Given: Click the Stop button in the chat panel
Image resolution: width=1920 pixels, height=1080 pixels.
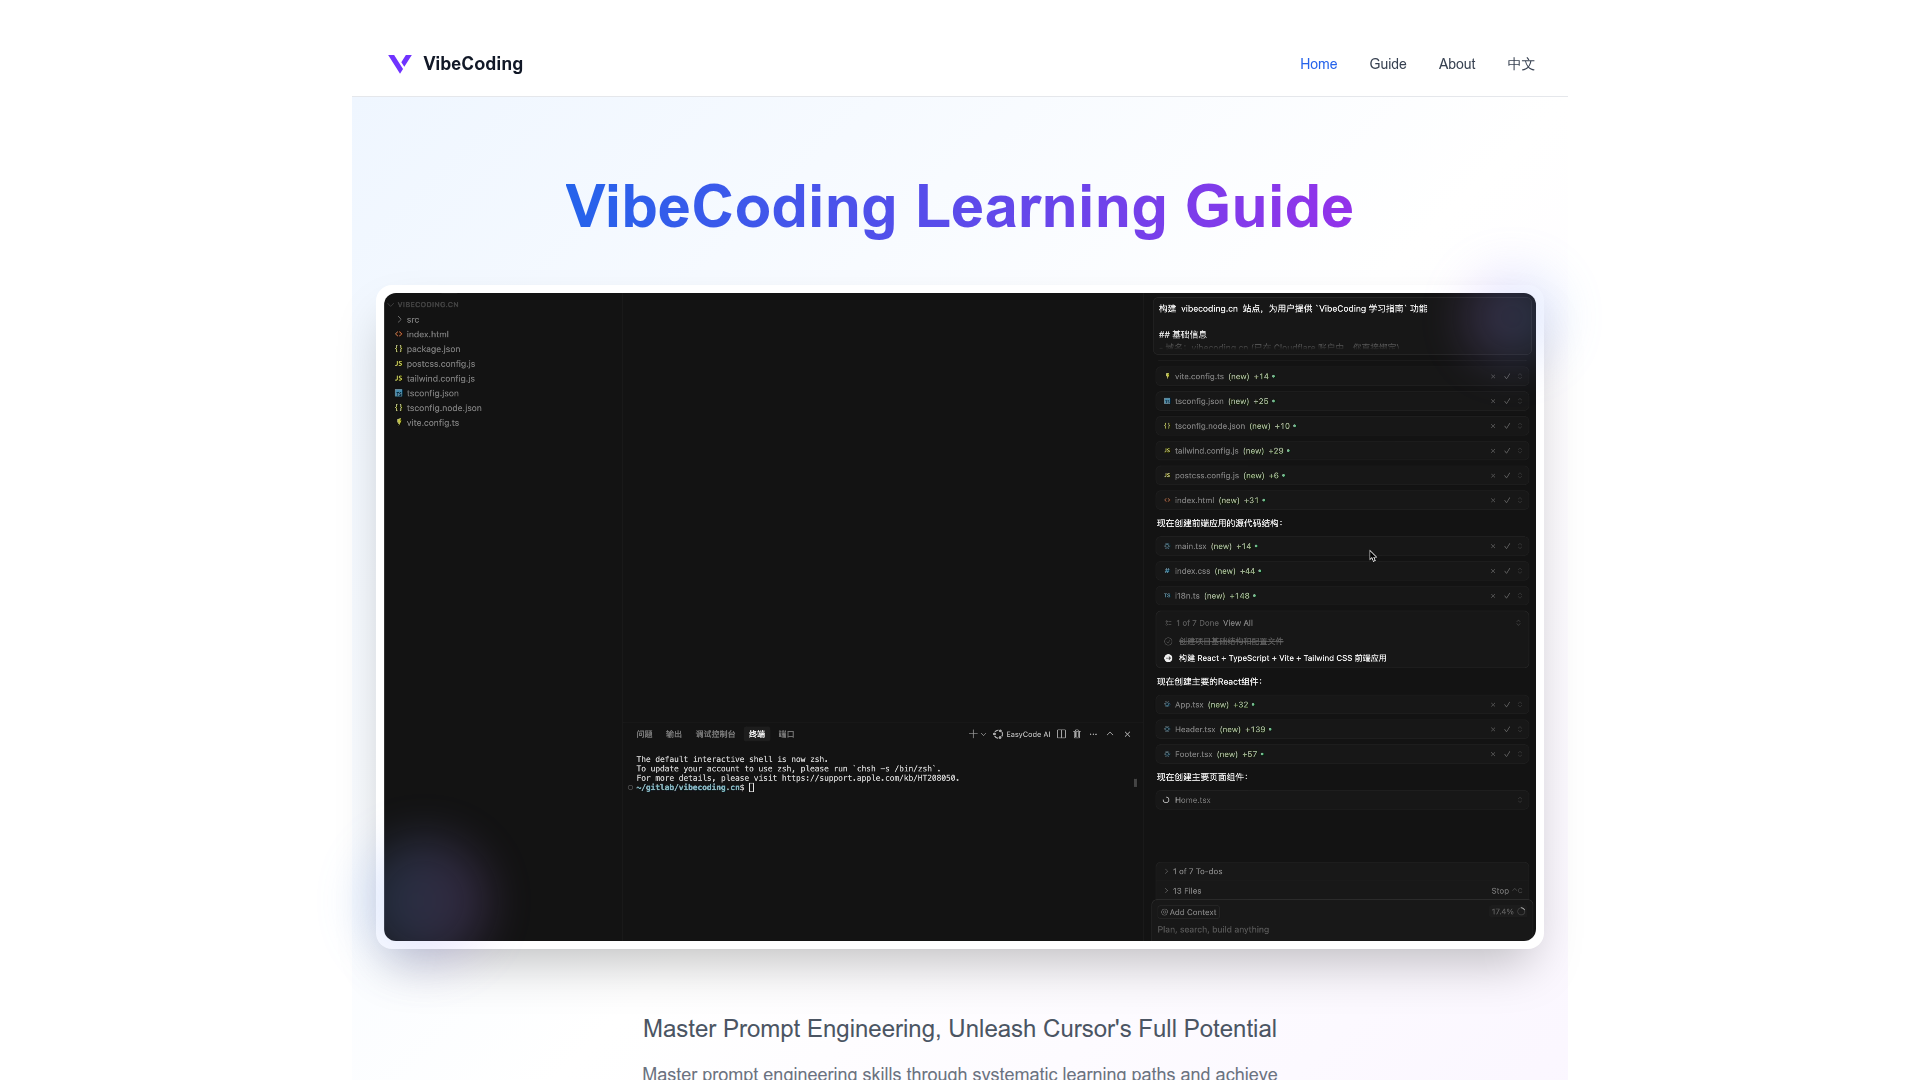Looking at the screenshot, I should point(1501,890).
